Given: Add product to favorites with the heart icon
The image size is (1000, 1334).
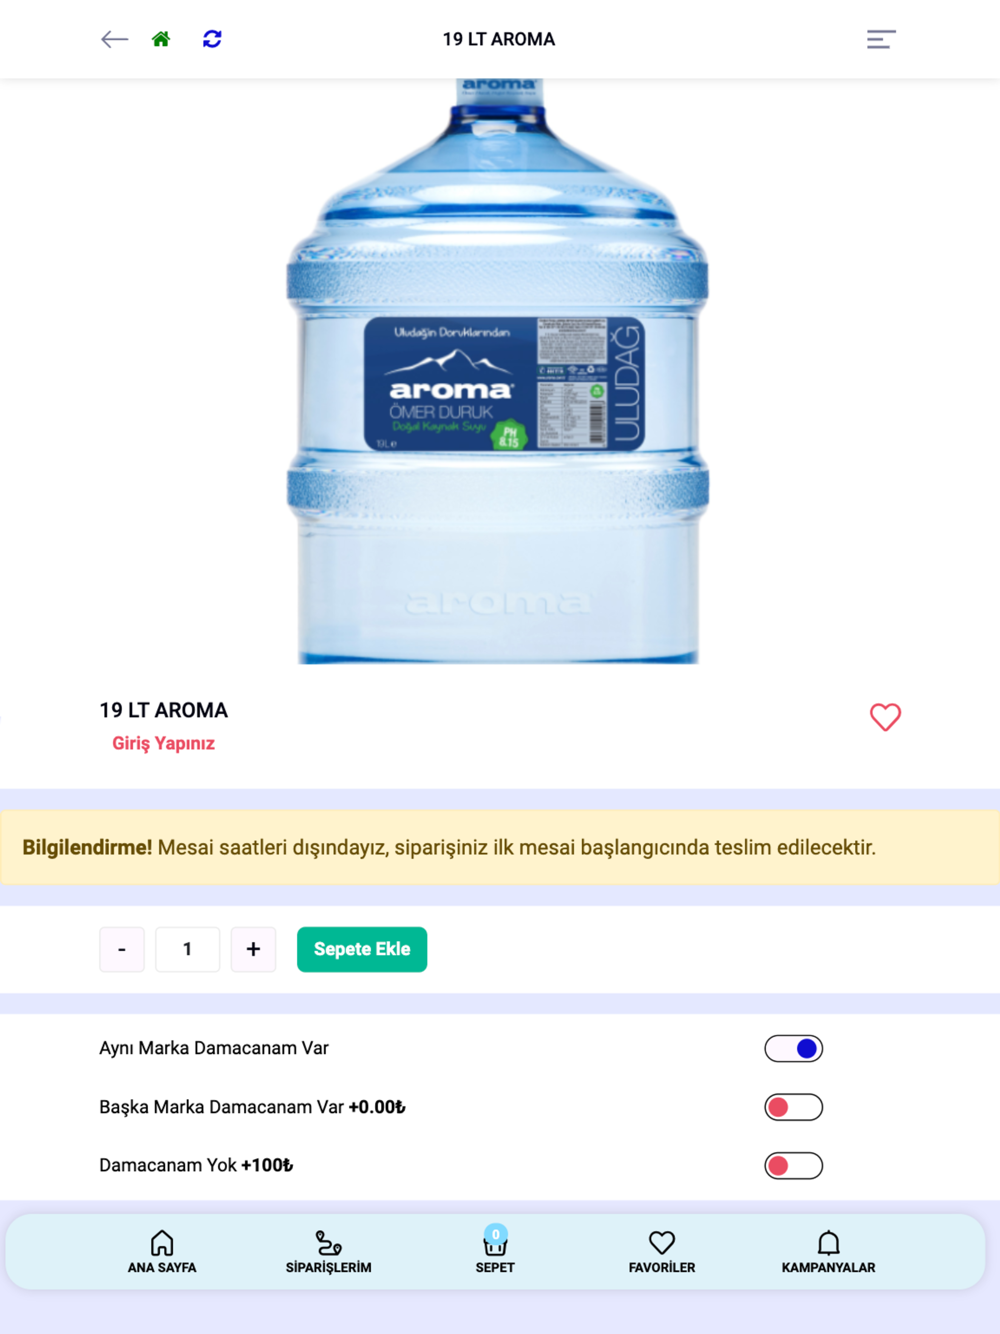Looking at the screenshot, I should coord(885,716).
